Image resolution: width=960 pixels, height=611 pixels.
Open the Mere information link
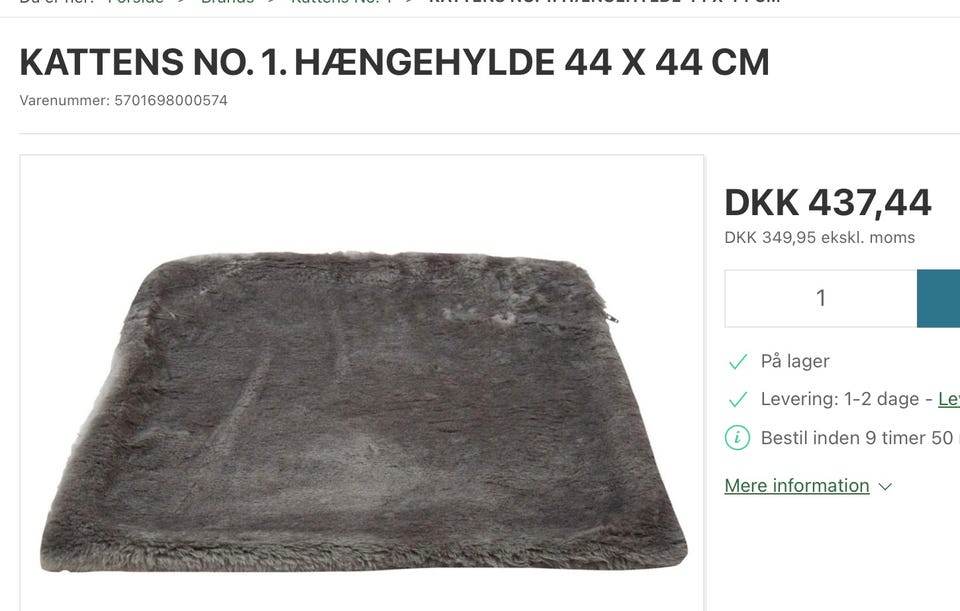click(797, 485)
